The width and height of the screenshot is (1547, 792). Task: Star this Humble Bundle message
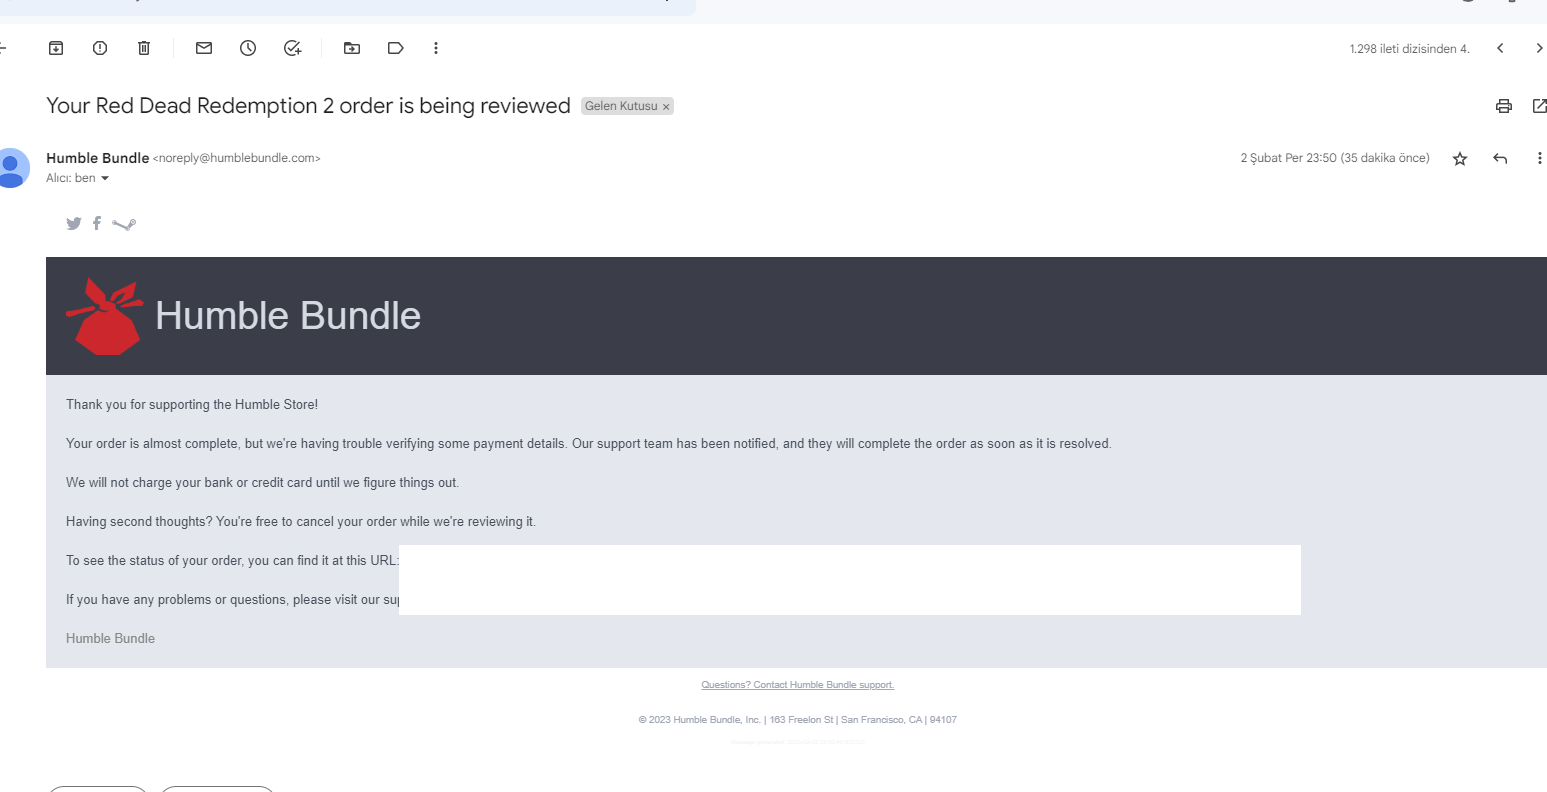tap(1460, 158)
